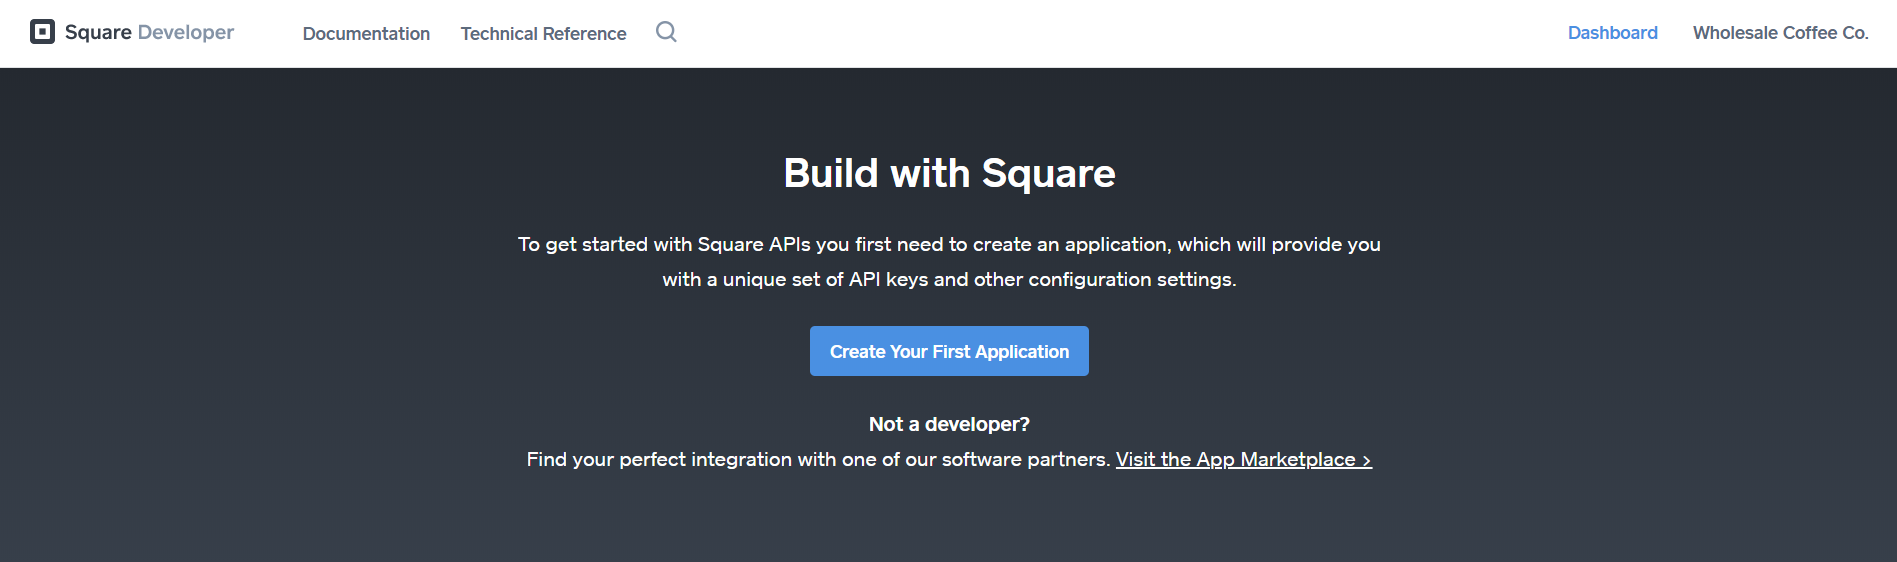The width and height of the screenshot is (1897, 562).
Task: Open search with the magnifier icon
Action: [666, 32]
